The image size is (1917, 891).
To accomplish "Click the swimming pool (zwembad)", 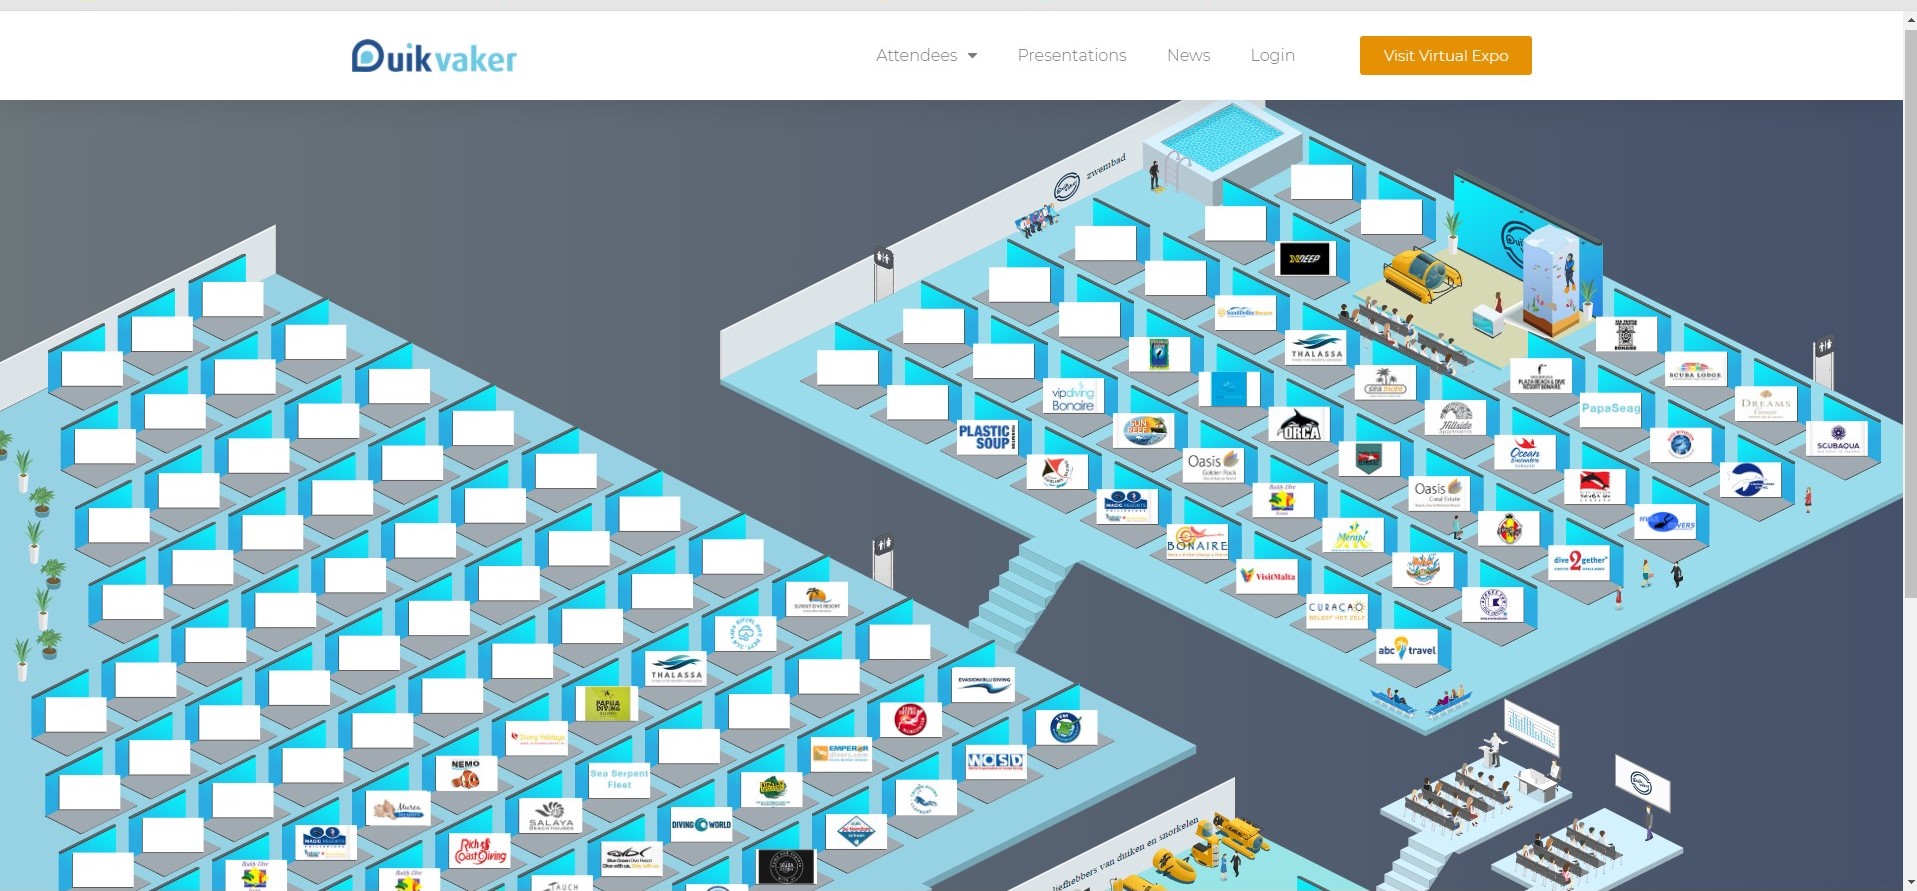I will 1223,138.
